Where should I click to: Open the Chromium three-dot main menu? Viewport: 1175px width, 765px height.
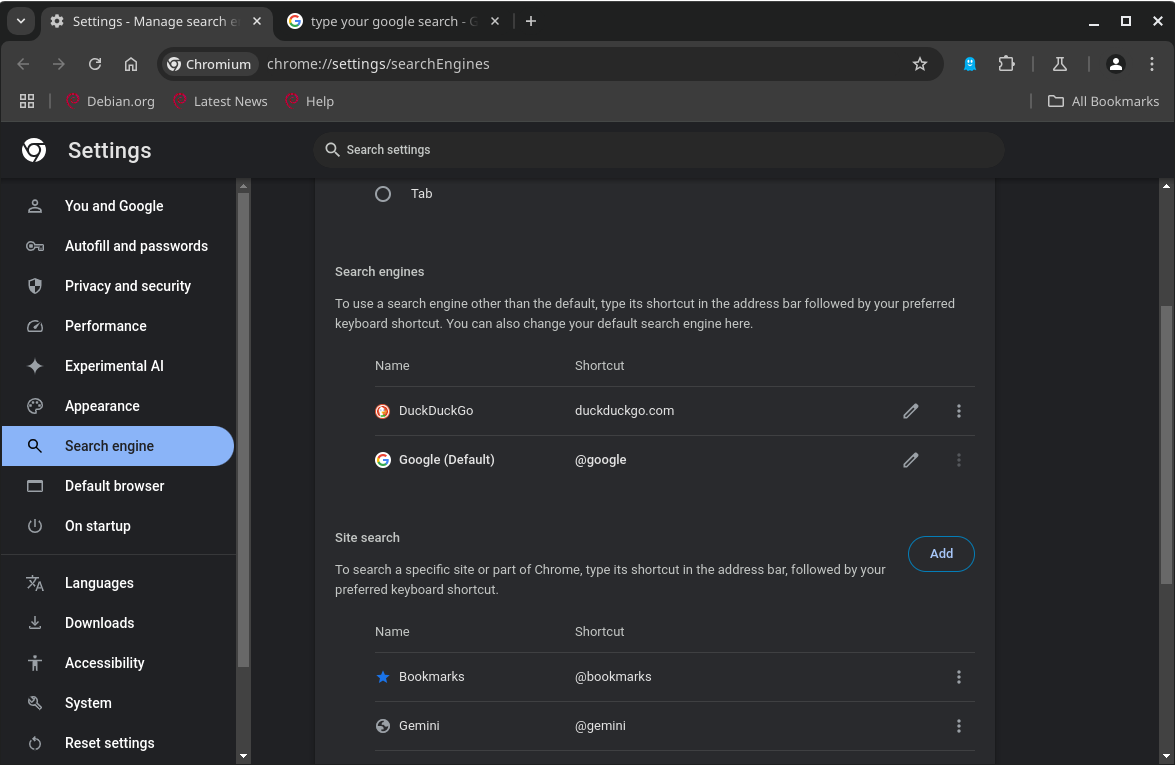1152,64
